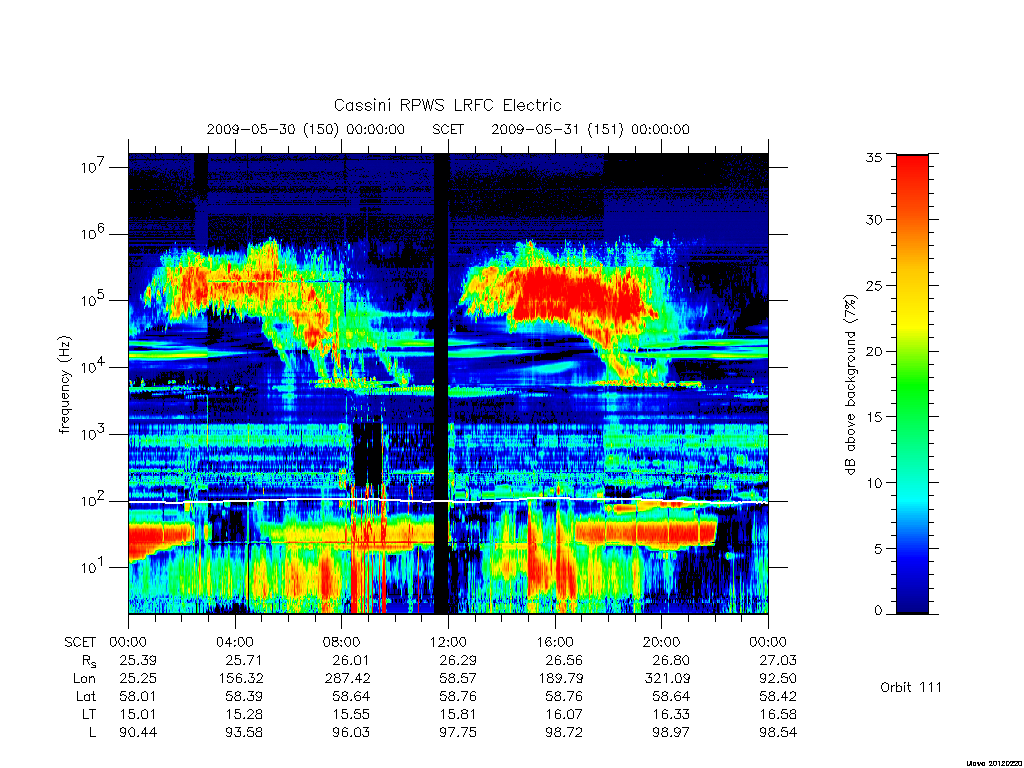Click the SCET row label below the plot

tap(80, 642)
